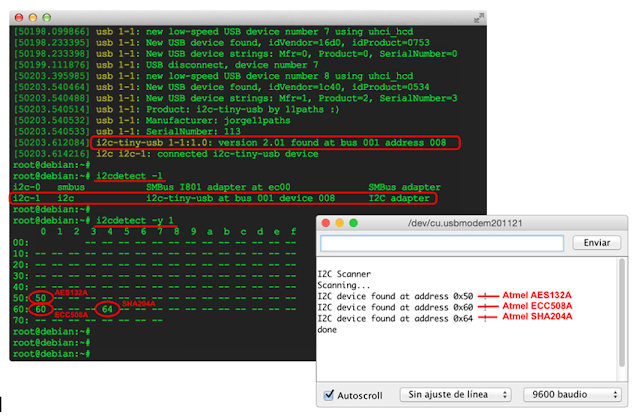
Task: Click the serial monitor vertical scrollbar
Action: 622,312
